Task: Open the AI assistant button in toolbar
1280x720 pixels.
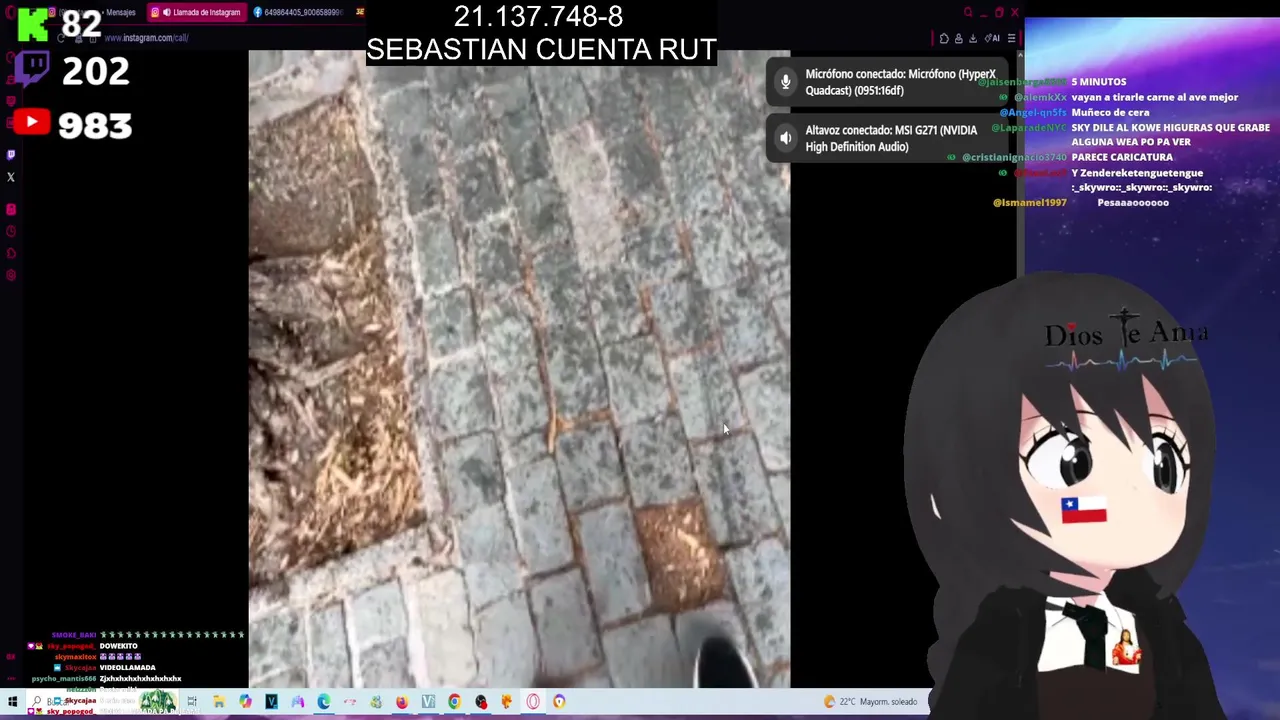Action: pyautogui.click(x=993, y=38)
